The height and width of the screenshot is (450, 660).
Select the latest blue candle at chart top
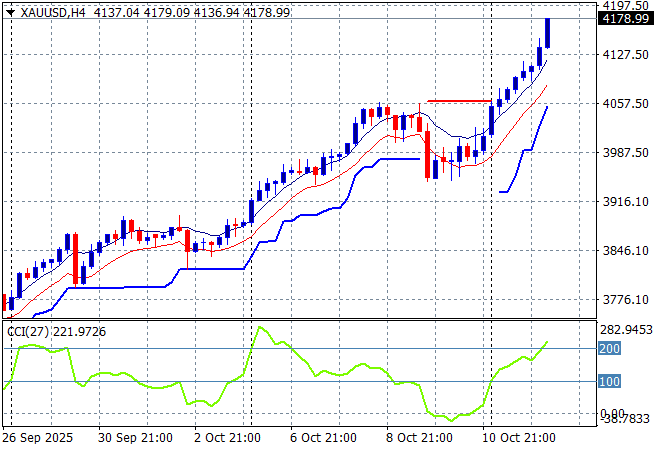(548, 33)
